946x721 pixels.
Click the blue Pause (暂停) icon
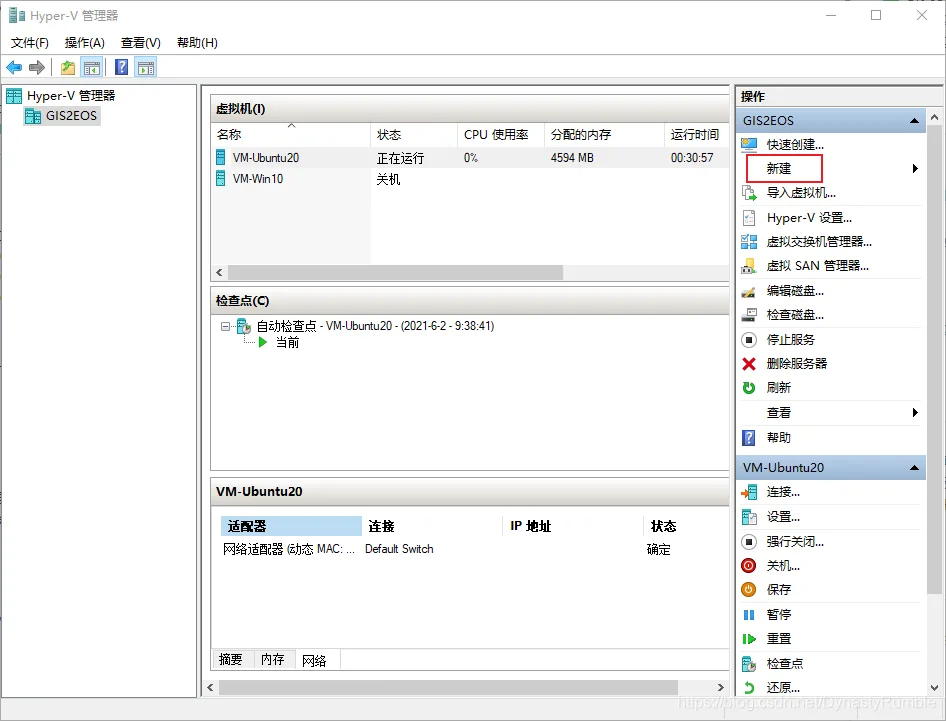(749, 615)
